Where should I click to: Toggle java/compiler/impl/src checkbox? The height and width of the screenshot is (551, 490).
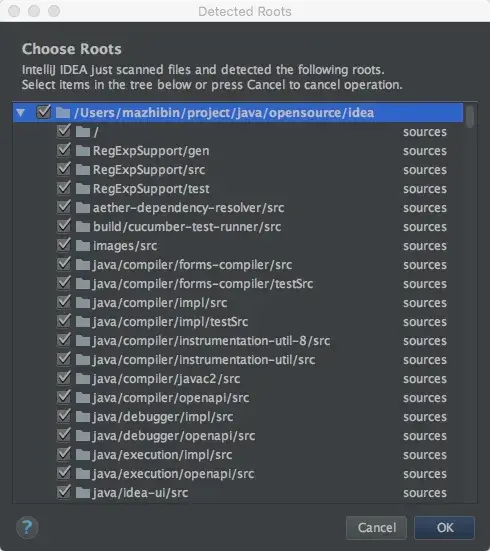coord(64,302)
